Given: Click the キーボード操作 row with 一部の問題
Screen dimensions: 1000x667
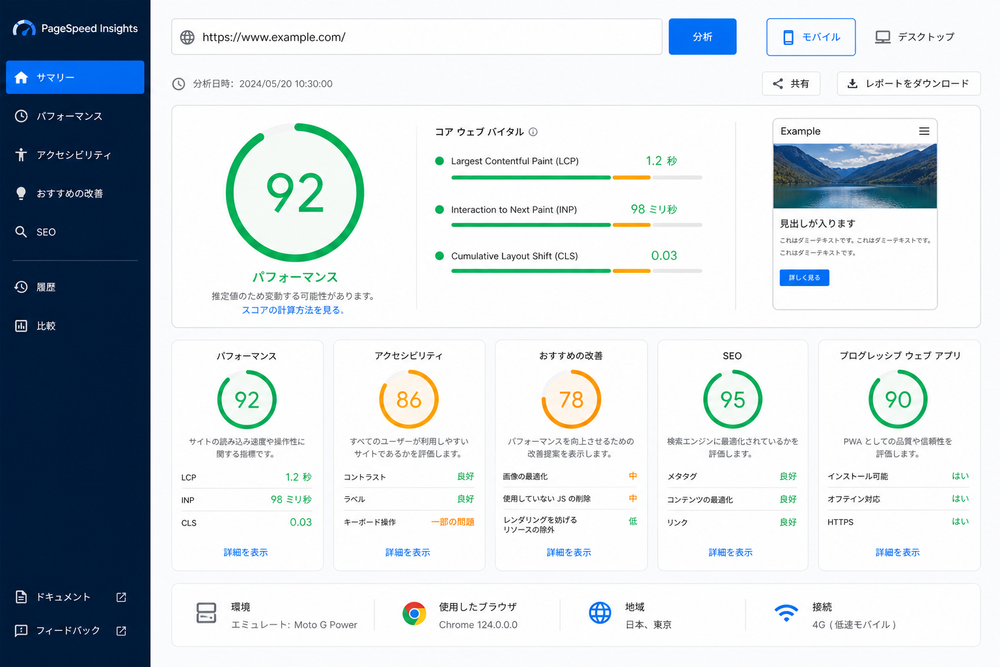Looking at the screenshot, I should point(409,522).
